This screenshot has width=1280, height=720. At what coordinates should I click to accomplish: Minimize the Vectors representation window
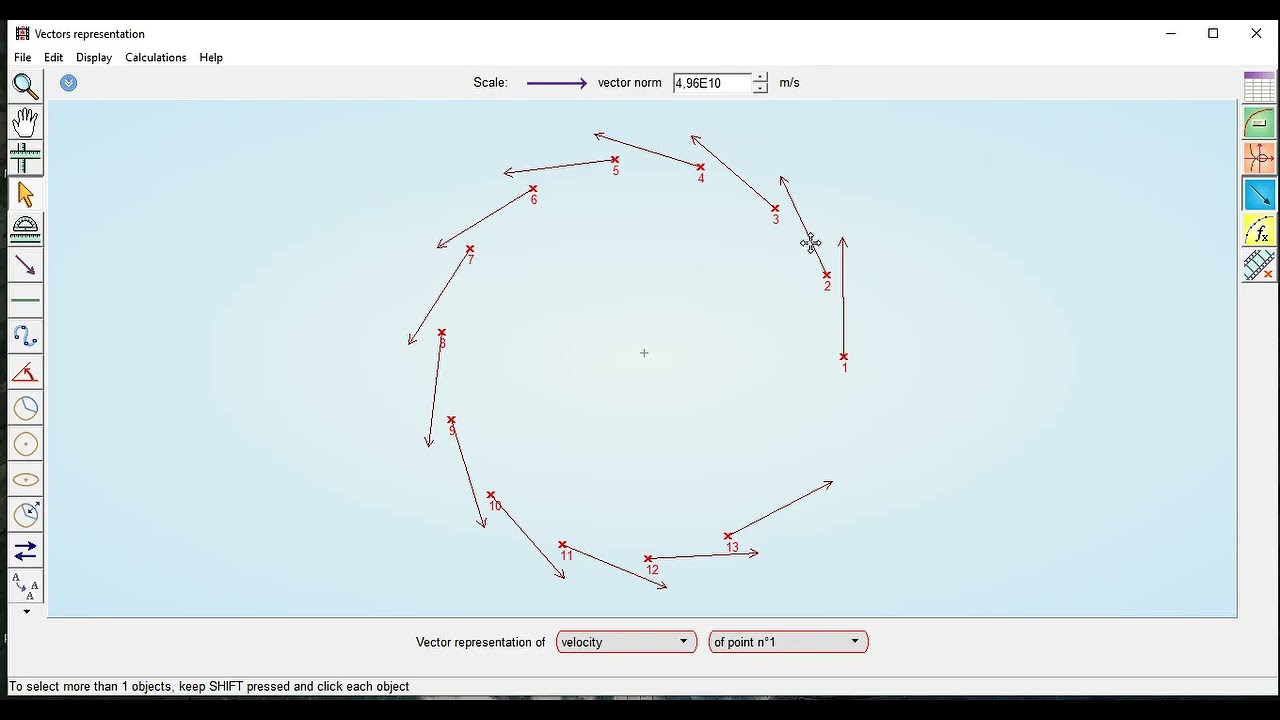click(1171, 33)
